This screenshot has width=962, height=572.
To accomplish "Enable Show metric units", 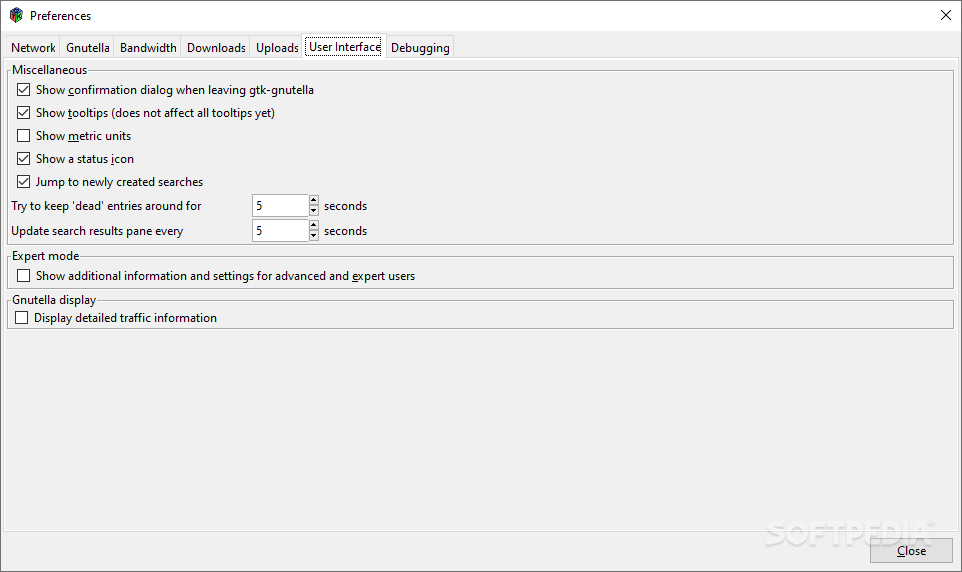I will [x=23, y=136].
